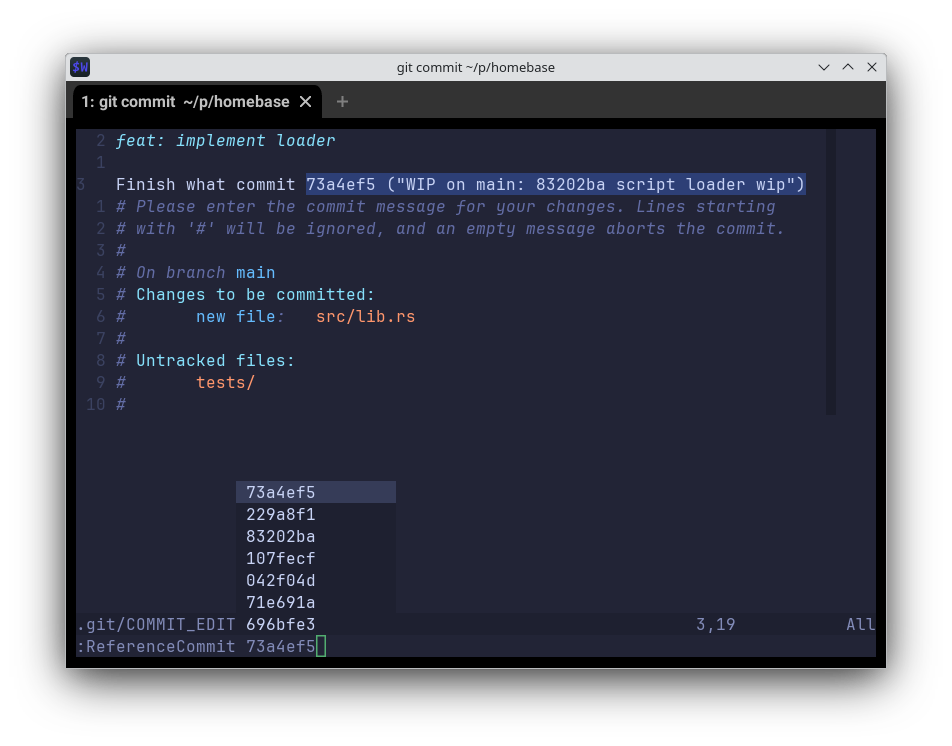Viewport: 952px width, 746px height.
Task: Choose commit 042f04d from completion menu
Action: 316,581
